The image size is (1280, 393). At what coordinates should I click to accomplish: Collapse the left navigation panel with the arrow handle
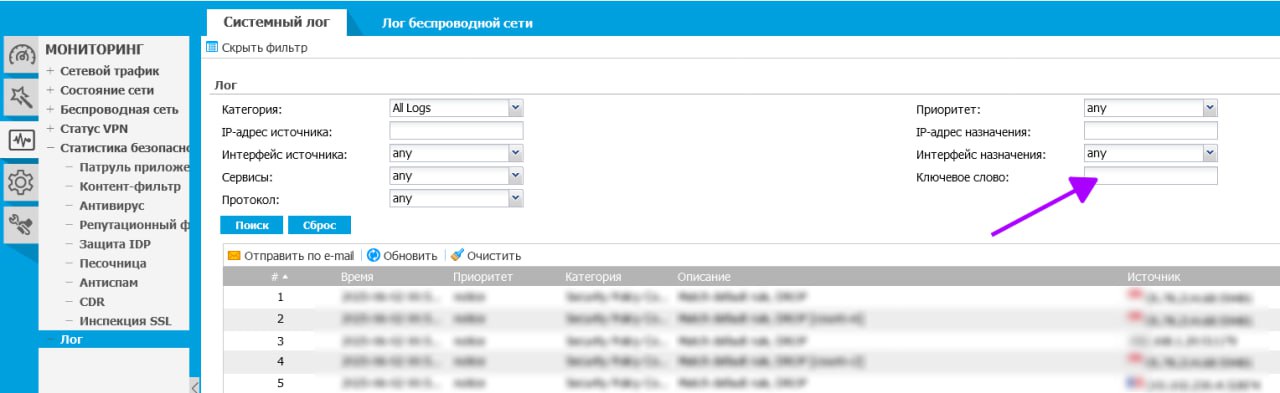pyautogui.click(x=194, y=386)
